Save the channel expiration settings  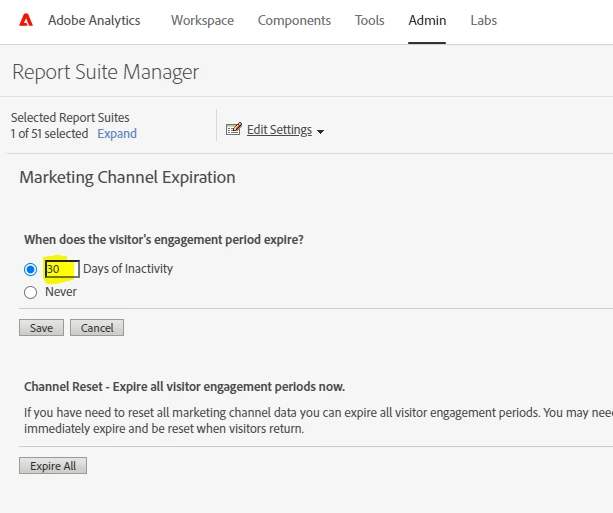pos(41,328)
